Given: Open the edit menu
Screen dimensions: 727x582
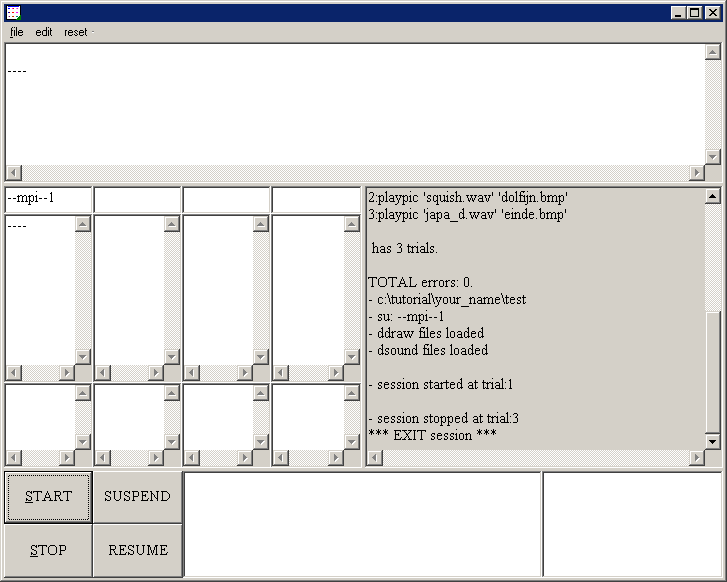Looking at the screenshot, I should (44, 32).
